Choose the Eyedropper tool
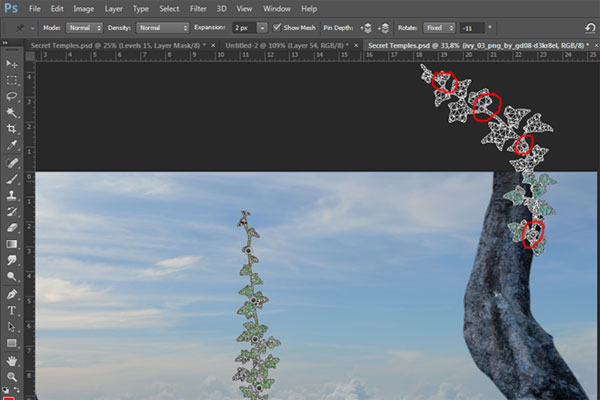Viewport: 600px width, 400px height. (x=12, y=145)
